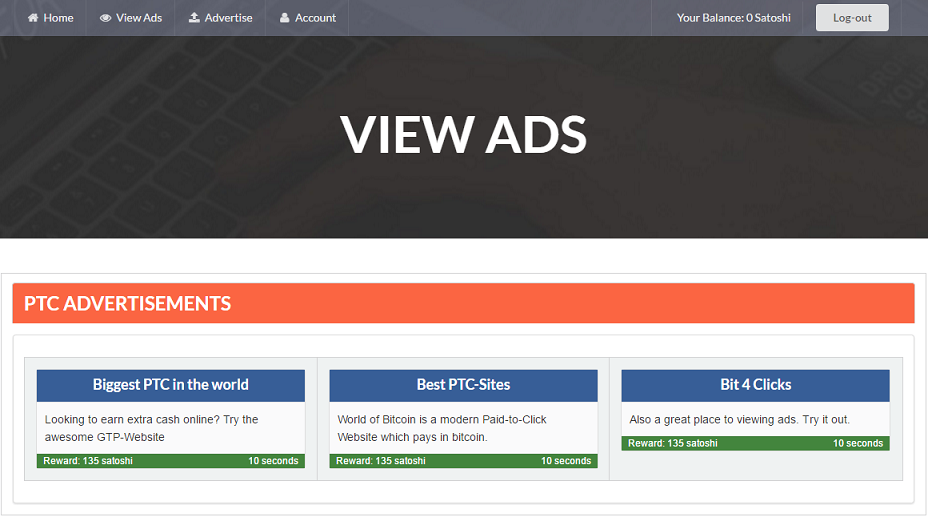Click the upload icon beside Advertise
This screenshot has height=525, width=928.
[194, 18]
